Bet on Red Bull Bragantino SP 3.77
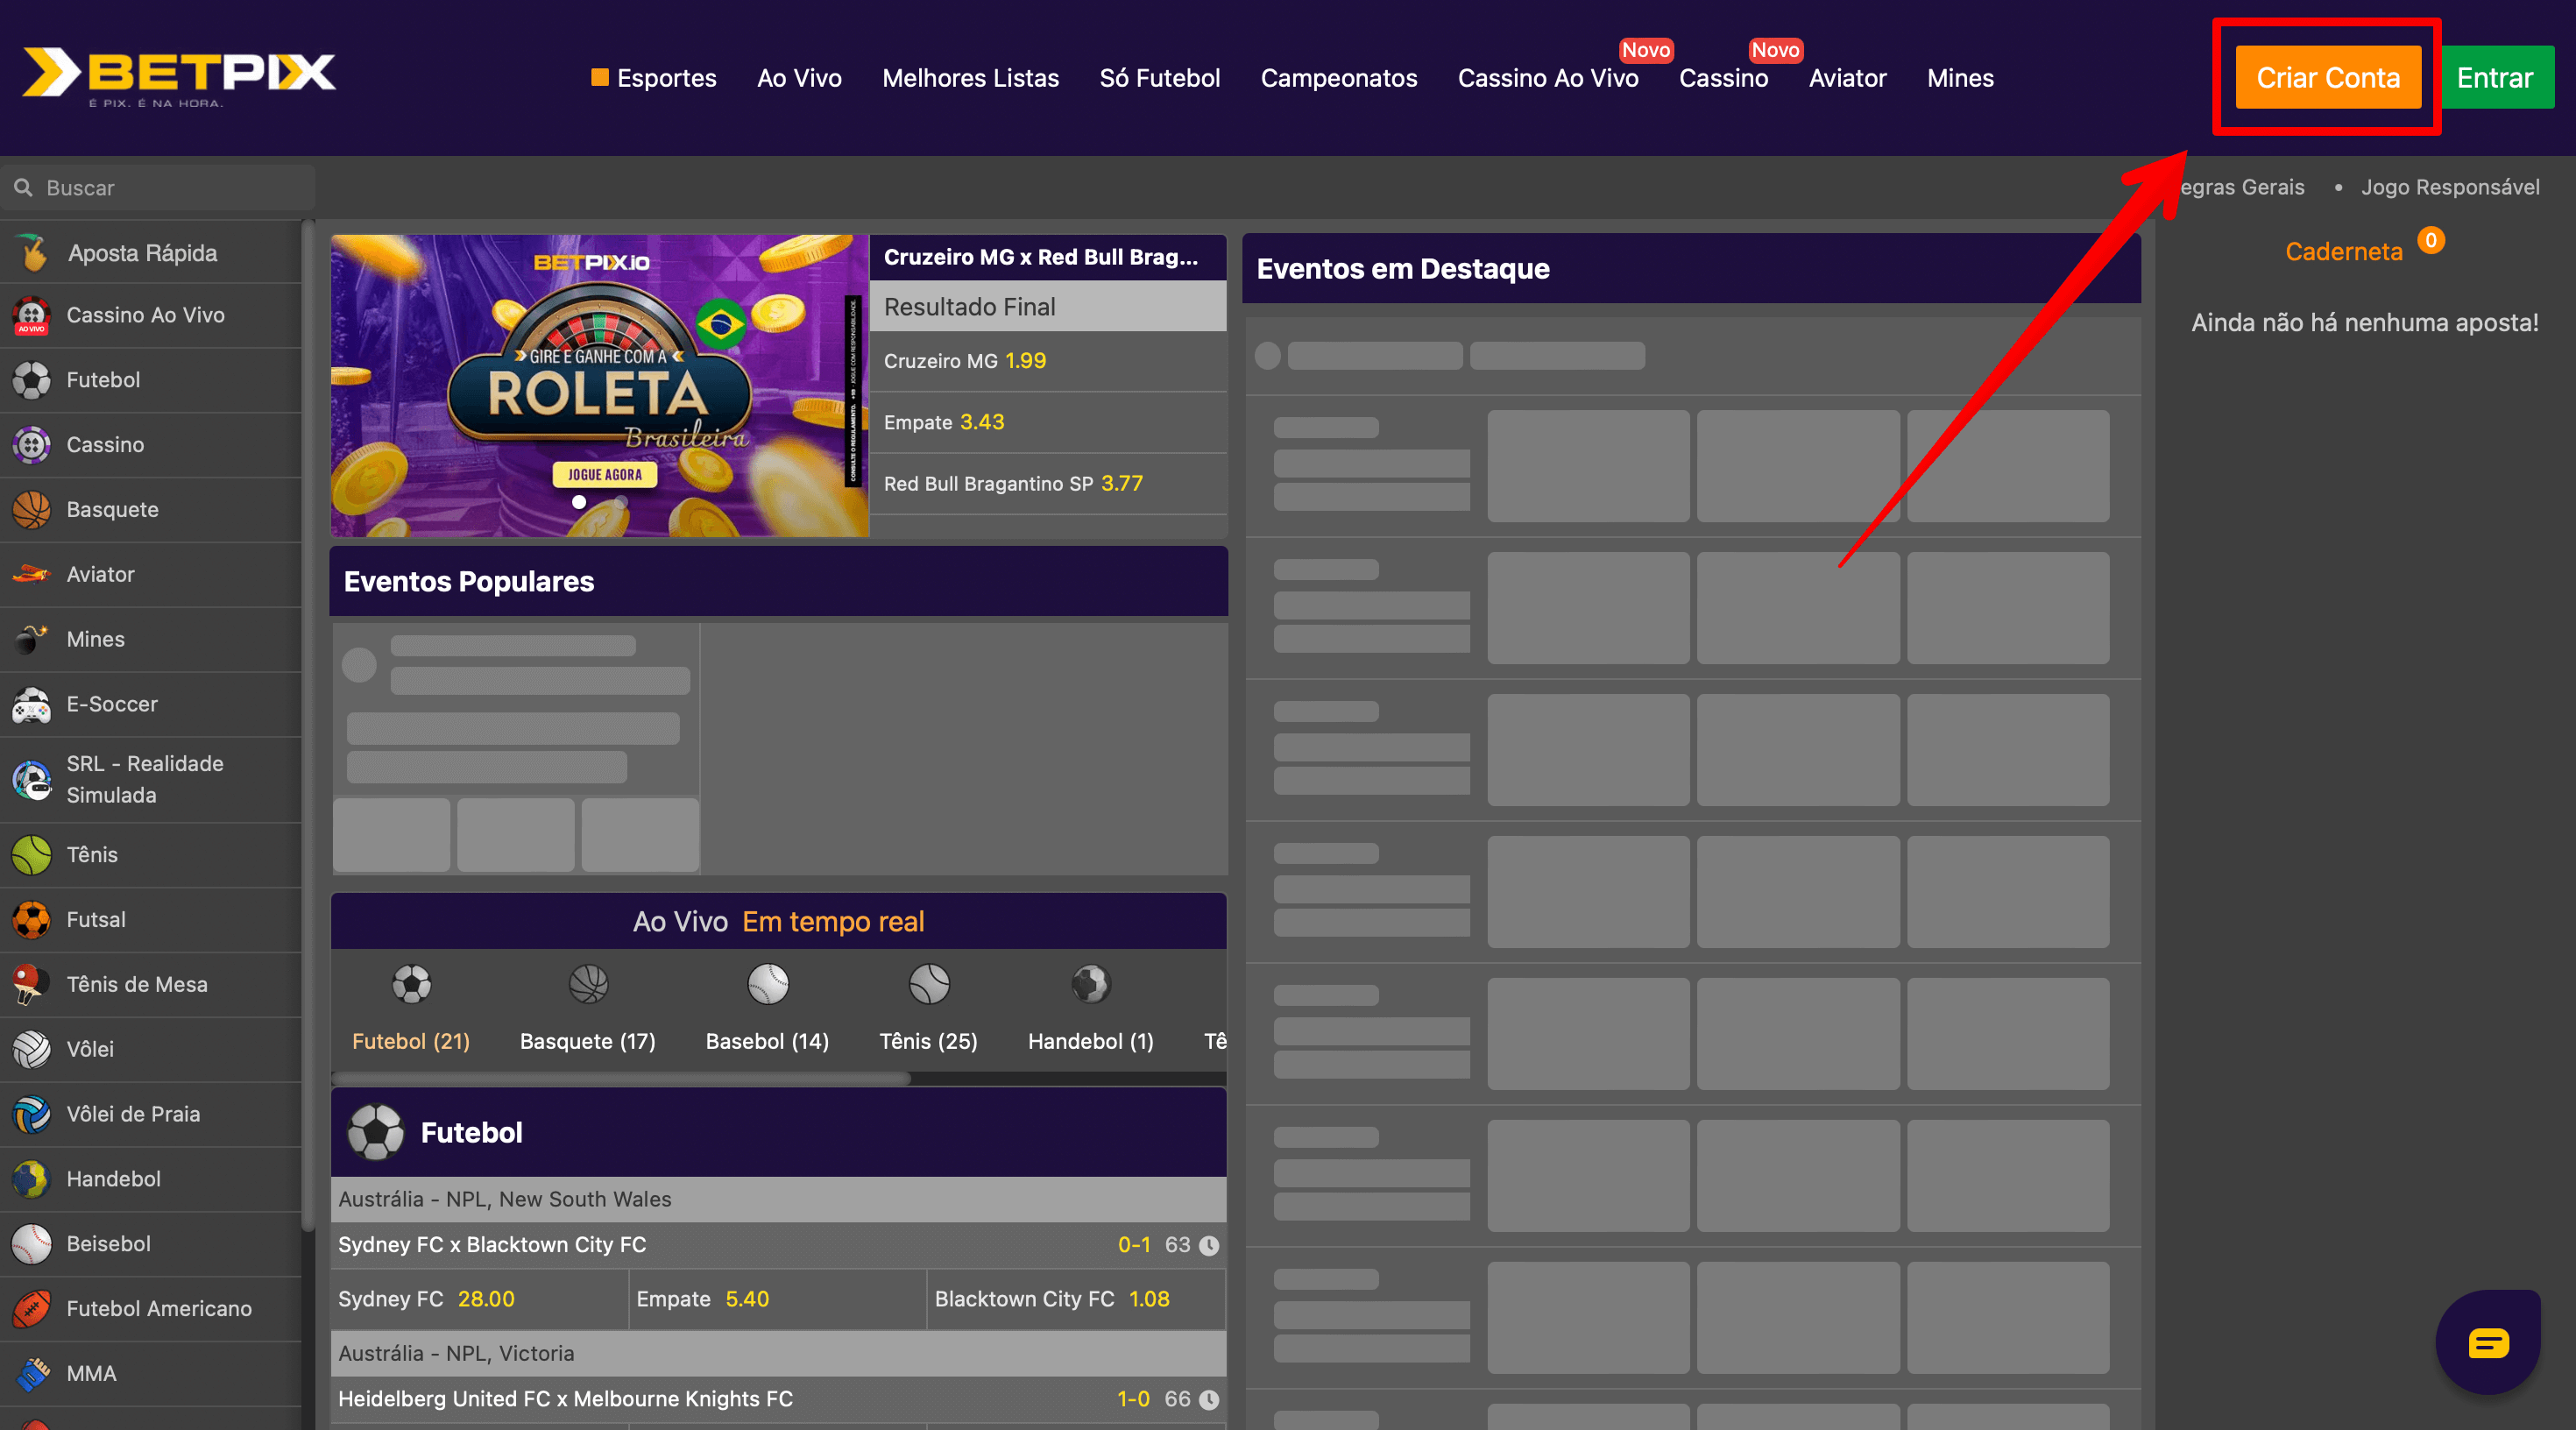 pyautogui.click(x=1047, y=484)
